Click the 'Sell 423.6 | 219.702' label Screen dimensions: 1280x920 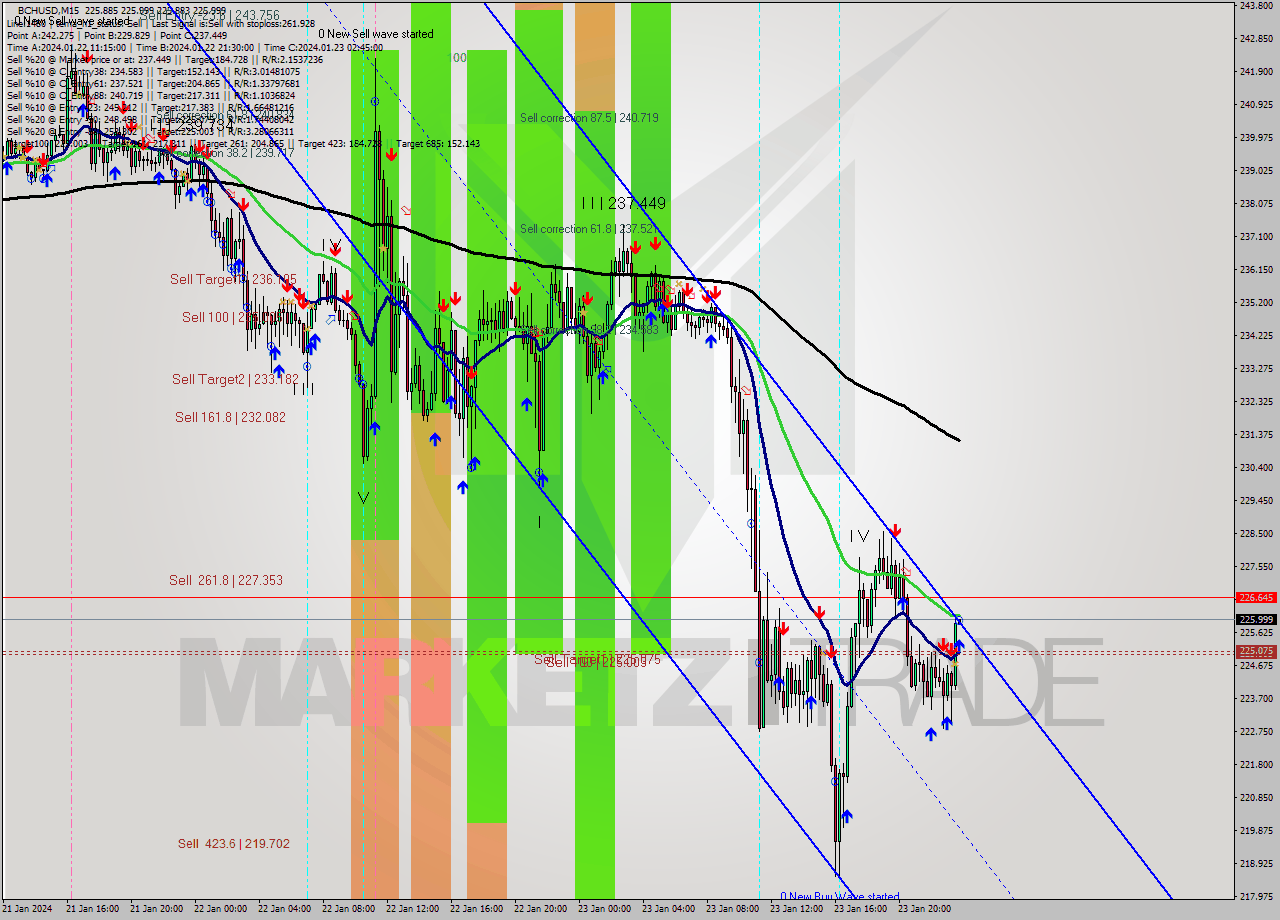point(234,844)
